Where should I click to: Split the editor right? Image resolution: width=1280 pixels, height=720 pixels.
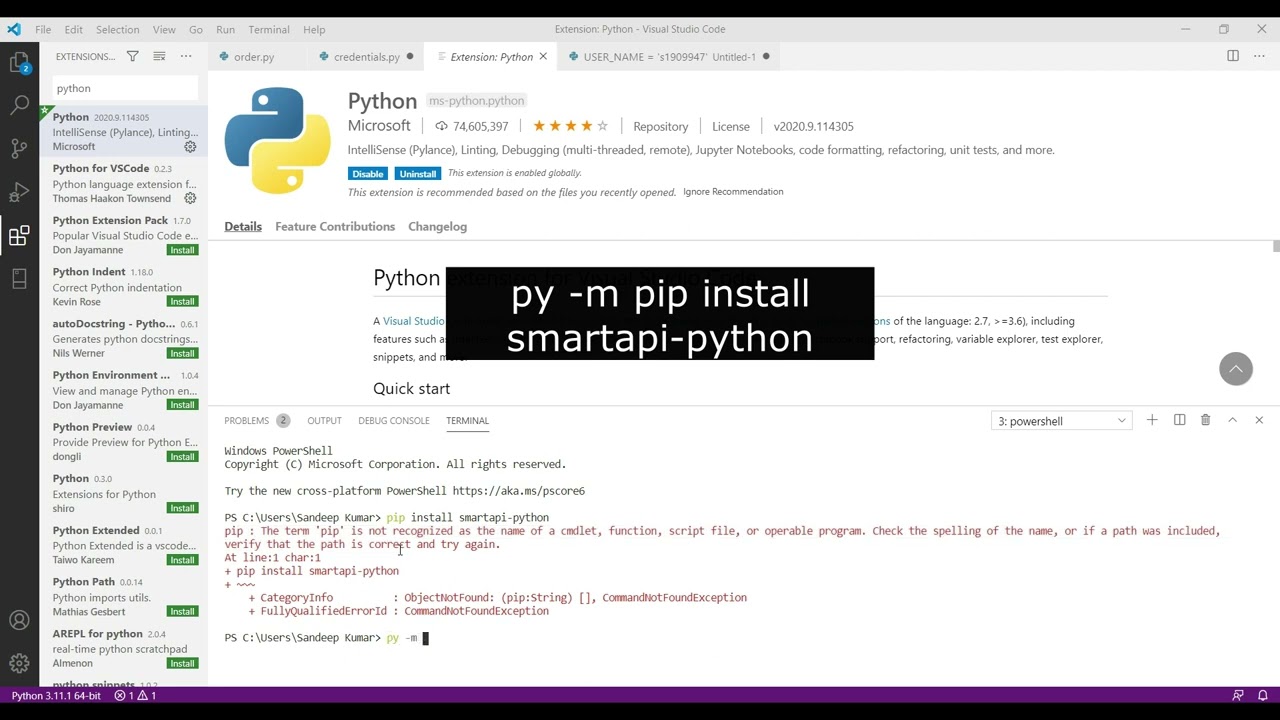tap(1233, 57)
